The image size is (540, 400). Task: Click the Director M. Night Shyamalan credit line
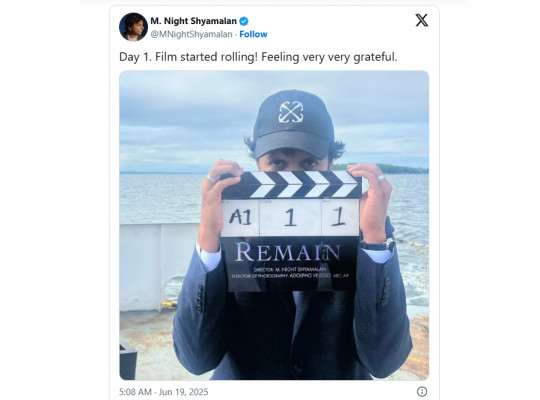(289, 269)
